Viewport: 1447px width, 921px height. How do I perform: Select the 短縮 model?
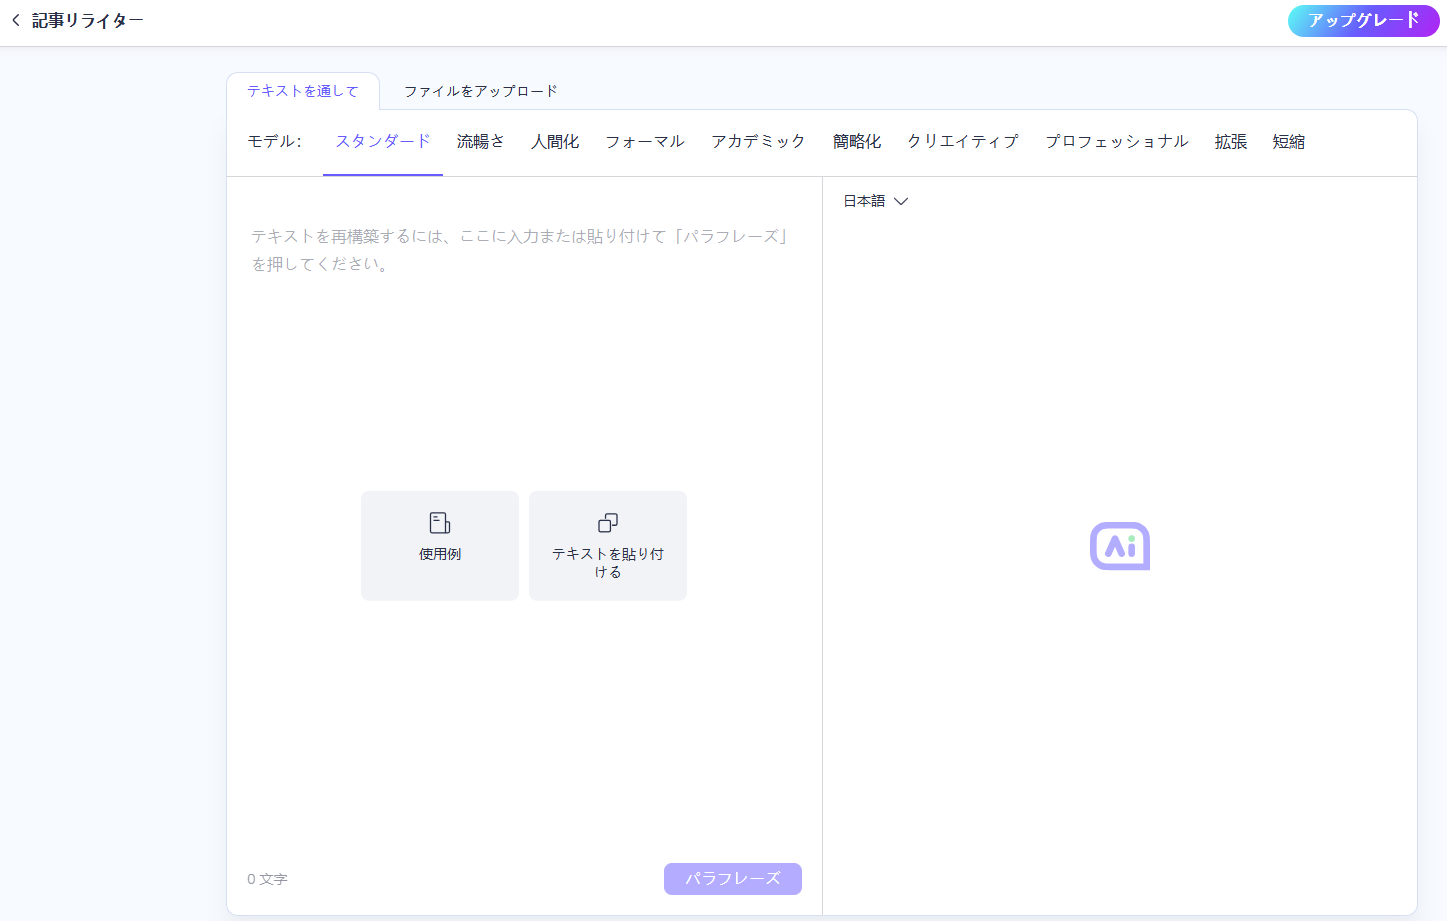point(1289,141)
